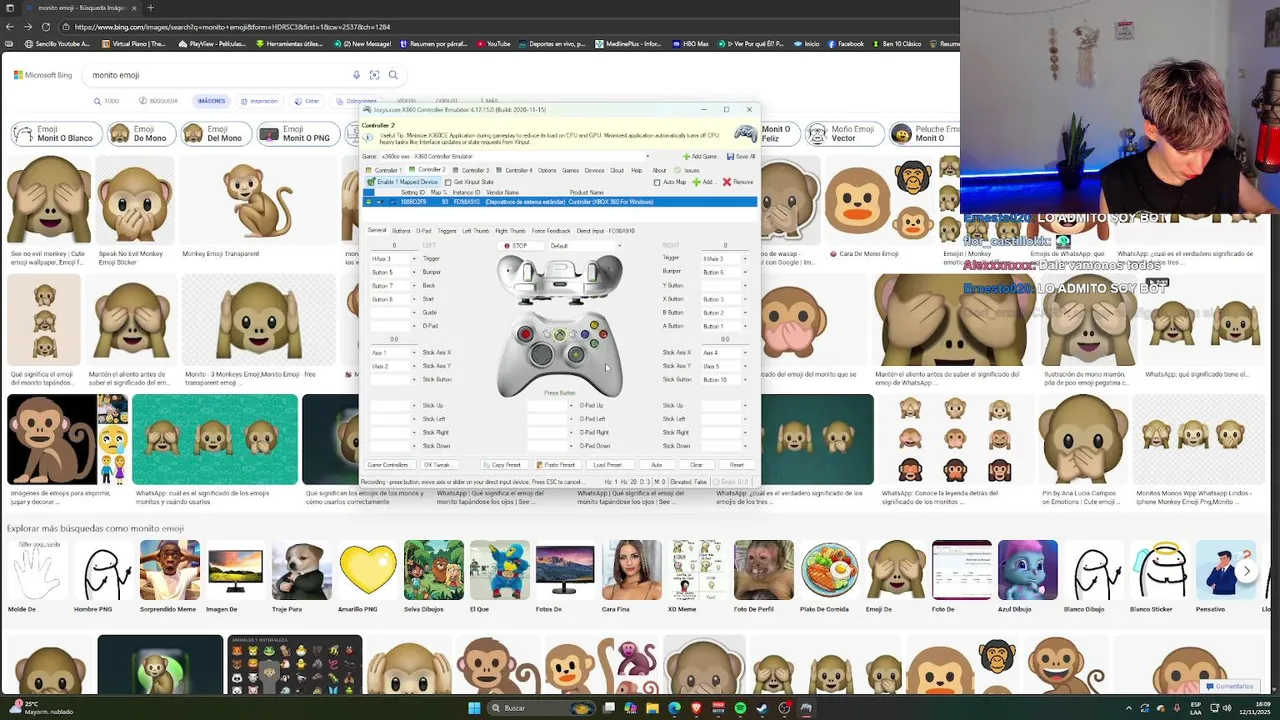The height and width of the screenshot is (720, 1280).
Task: Click the red B button on the controller image
Action: coord(604,335)
